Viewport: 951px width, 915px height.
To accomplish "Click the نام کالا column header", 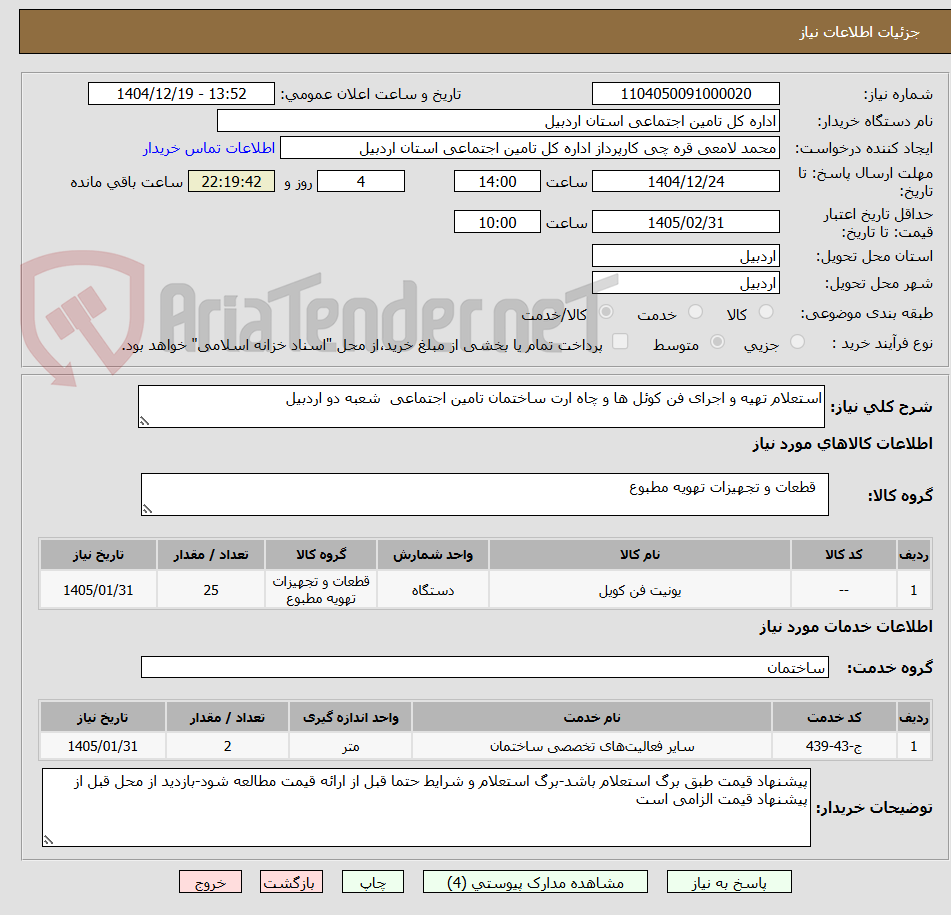I will [x=639, y=554].
